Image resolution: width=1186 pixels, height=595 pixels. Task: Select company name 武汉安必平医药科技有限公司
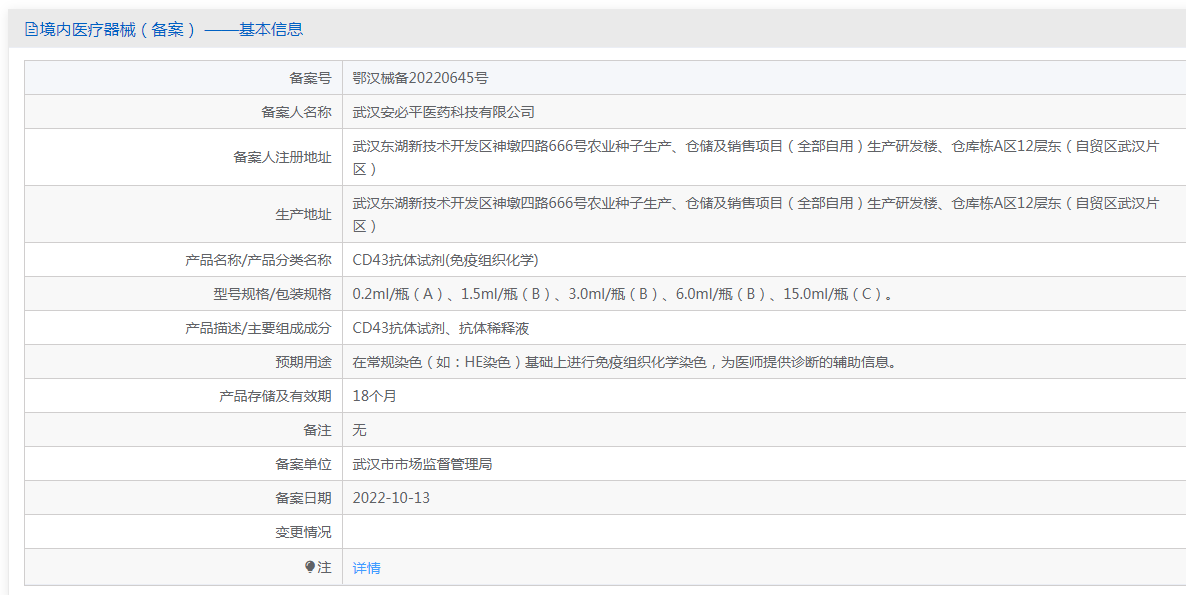point(444,112)
